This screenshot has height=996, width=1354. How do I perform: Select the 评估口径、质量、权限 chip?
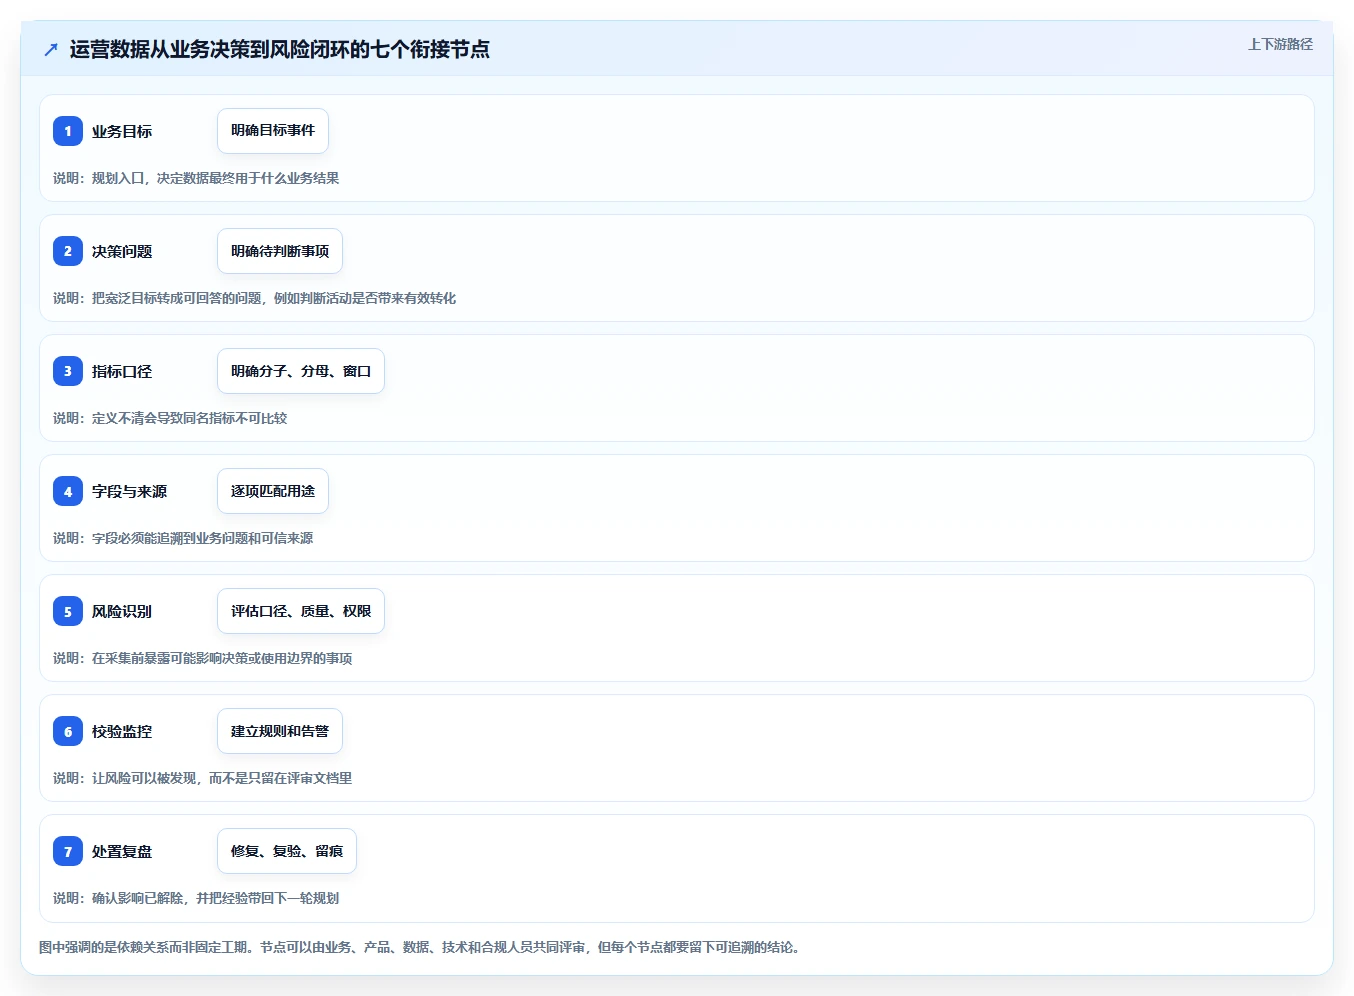301,611
